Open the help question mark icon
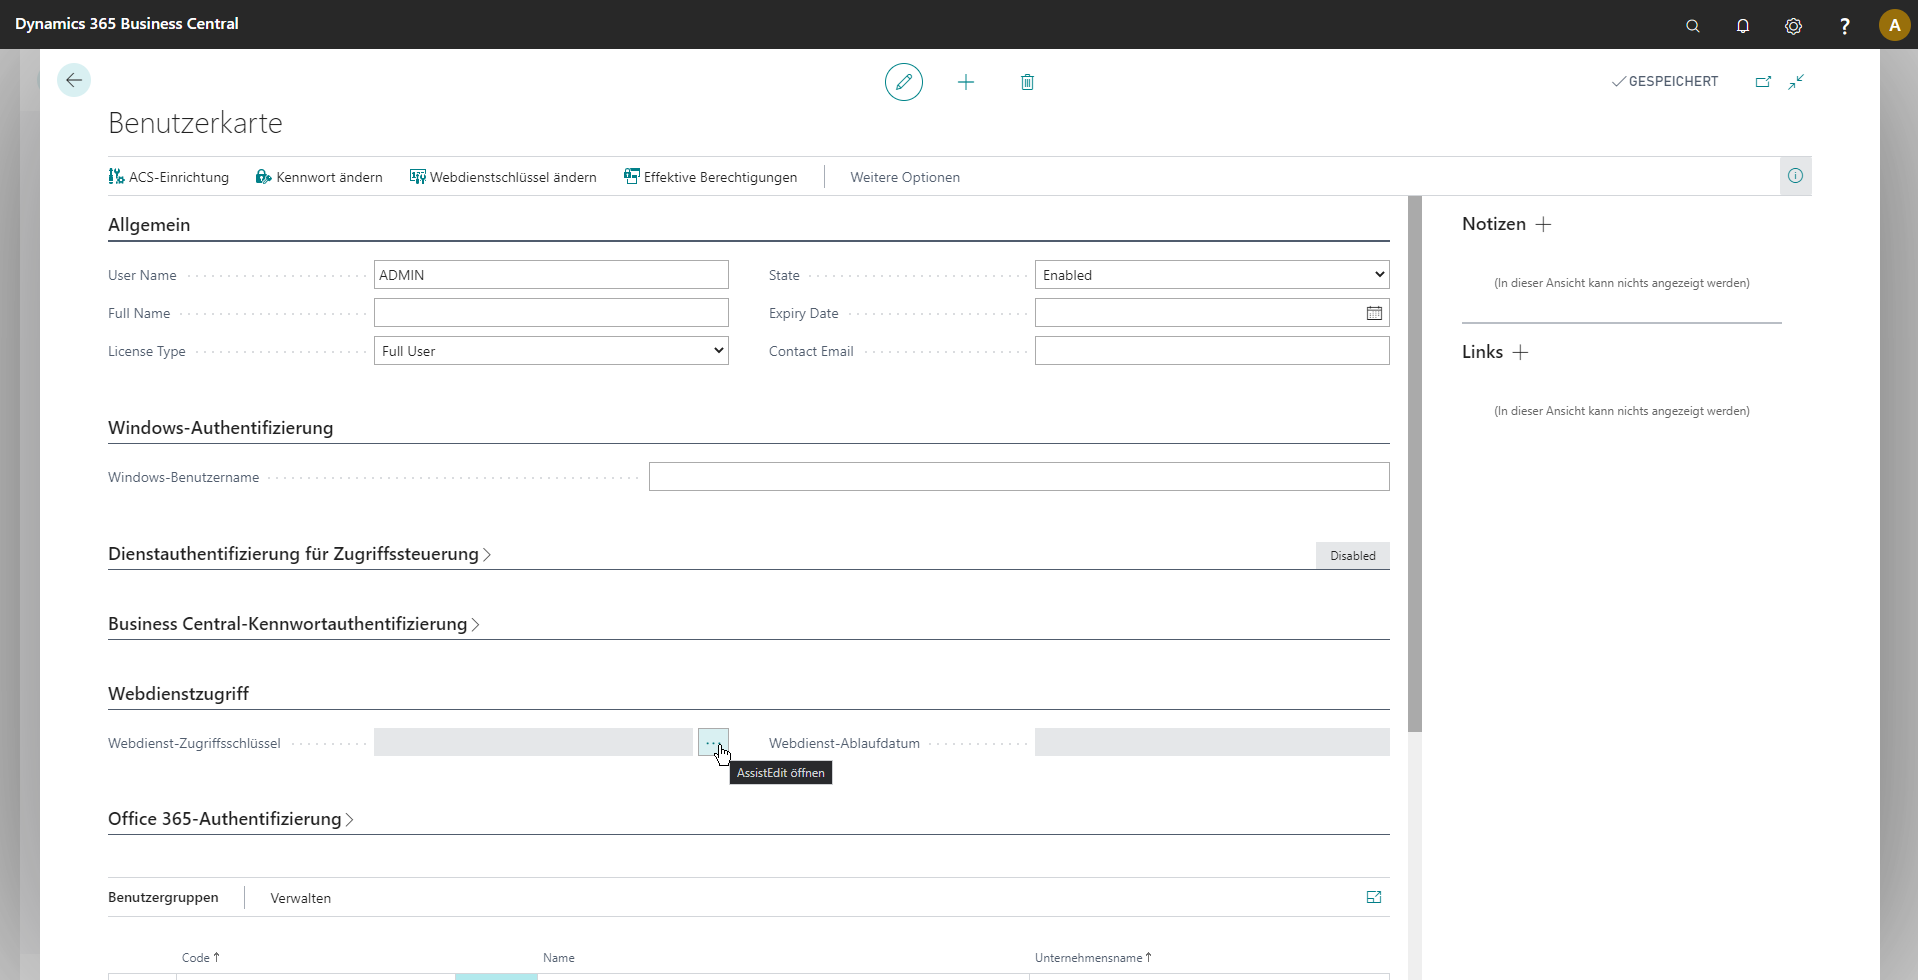 (x=1844, y=26)
